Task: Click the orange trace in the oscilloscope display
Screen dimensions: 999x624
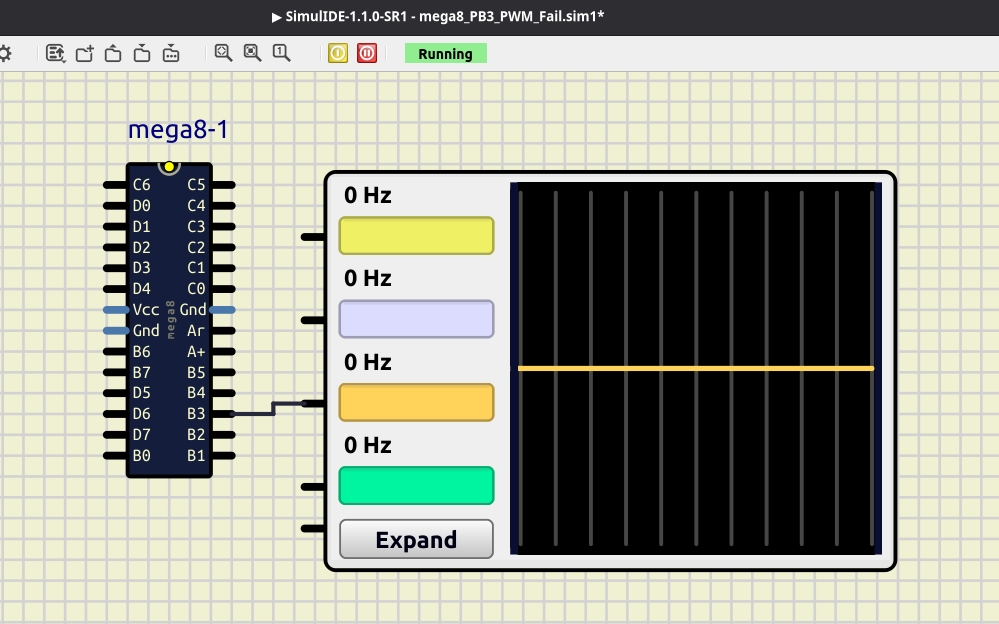Action: pos(695,369)
